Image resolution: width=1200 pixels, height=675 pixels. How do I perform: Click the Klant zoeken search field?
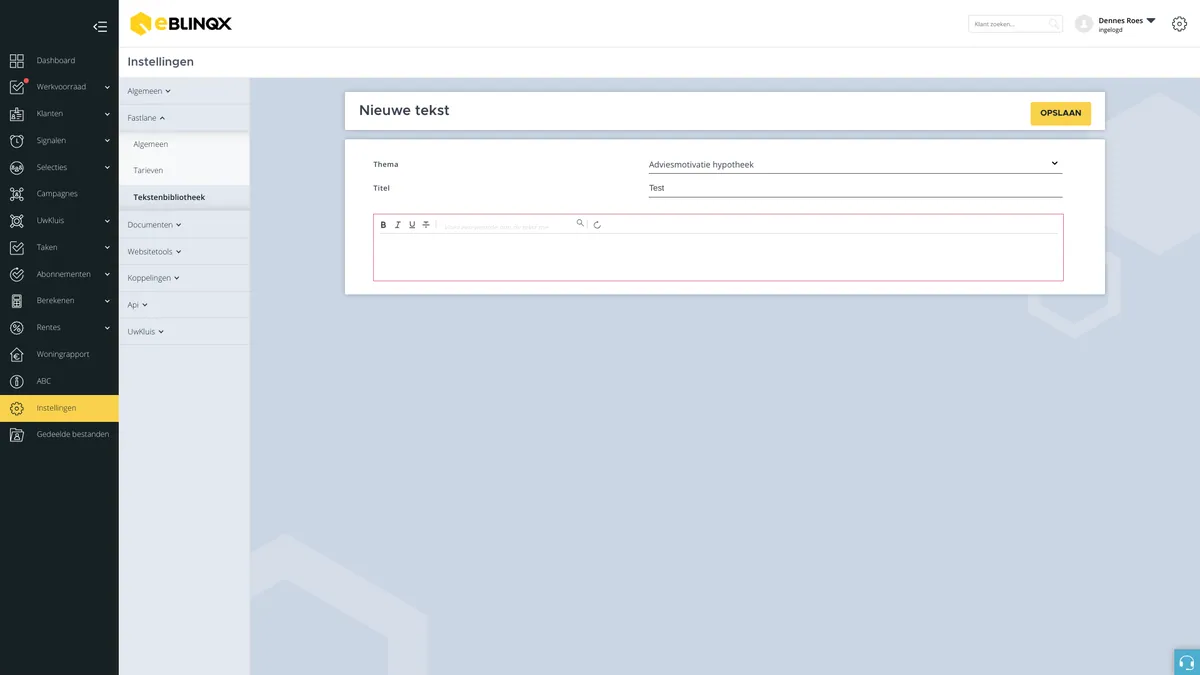click(1015, 24)
